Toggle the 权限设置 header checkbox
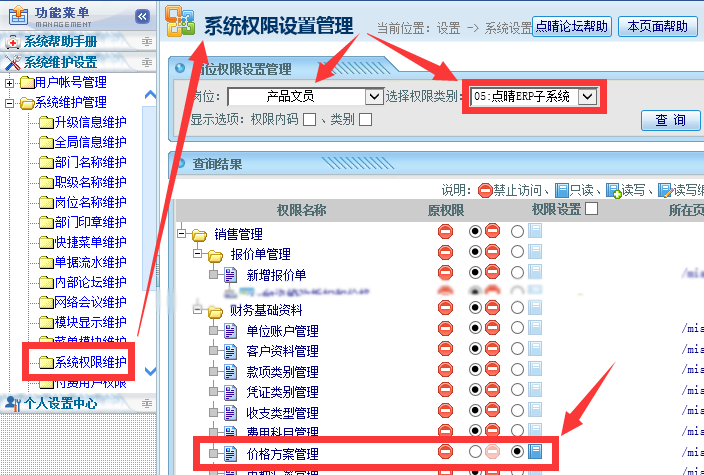 592,209
